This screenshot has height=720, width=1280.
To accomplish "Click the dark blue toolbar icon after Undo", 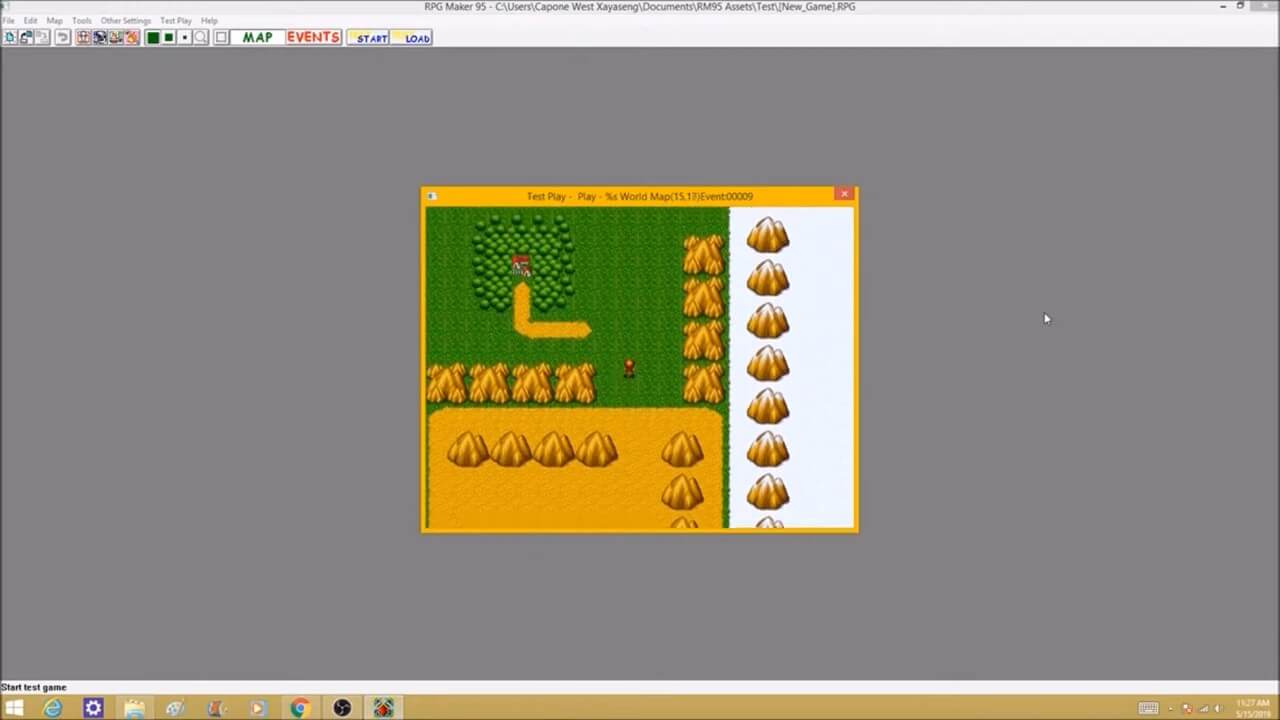I will 100,38.
